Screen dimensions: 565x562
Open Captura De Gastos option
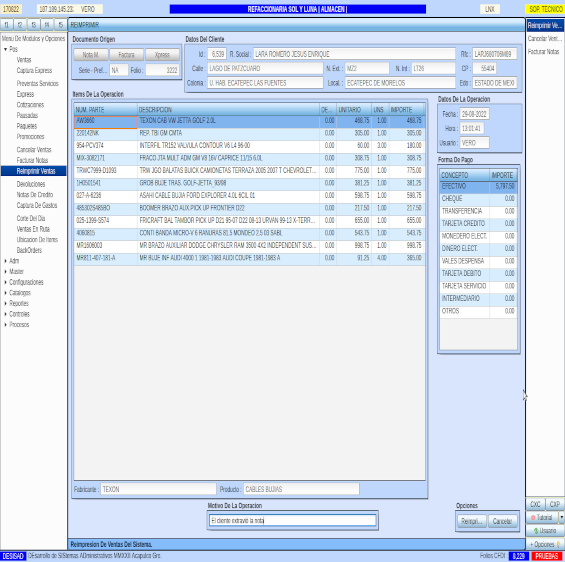coord(37,205)
